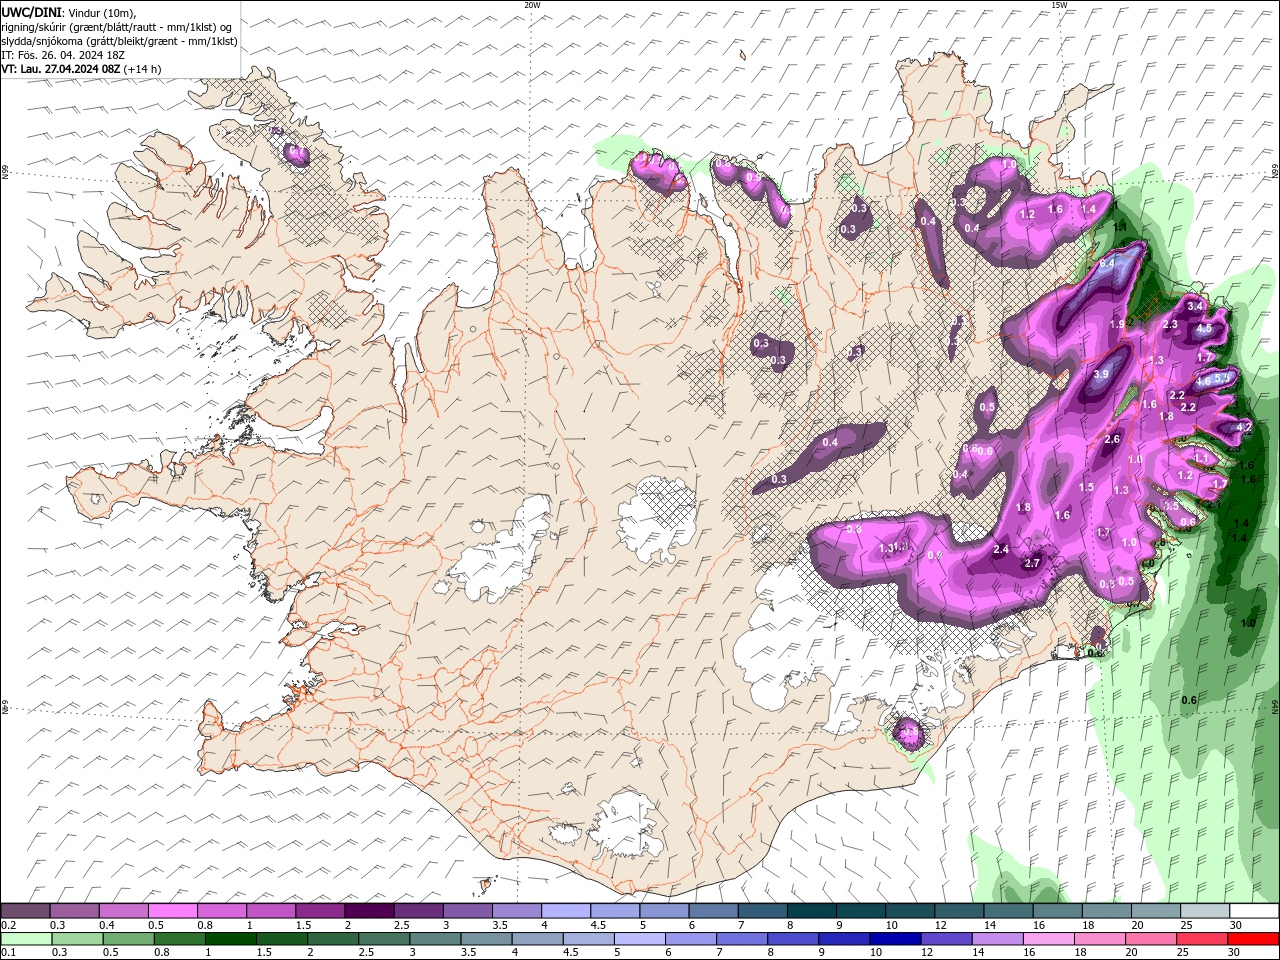The width and height of the screenshot is (1280, 960).
Task: Click the 6.4 precipitation value on the map
Action: coord(1107,263)
